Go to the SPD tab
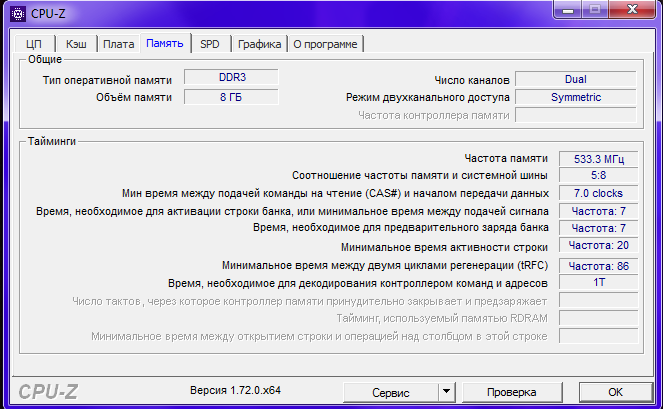The image size is (663, 409). click(x=210, y=44)
